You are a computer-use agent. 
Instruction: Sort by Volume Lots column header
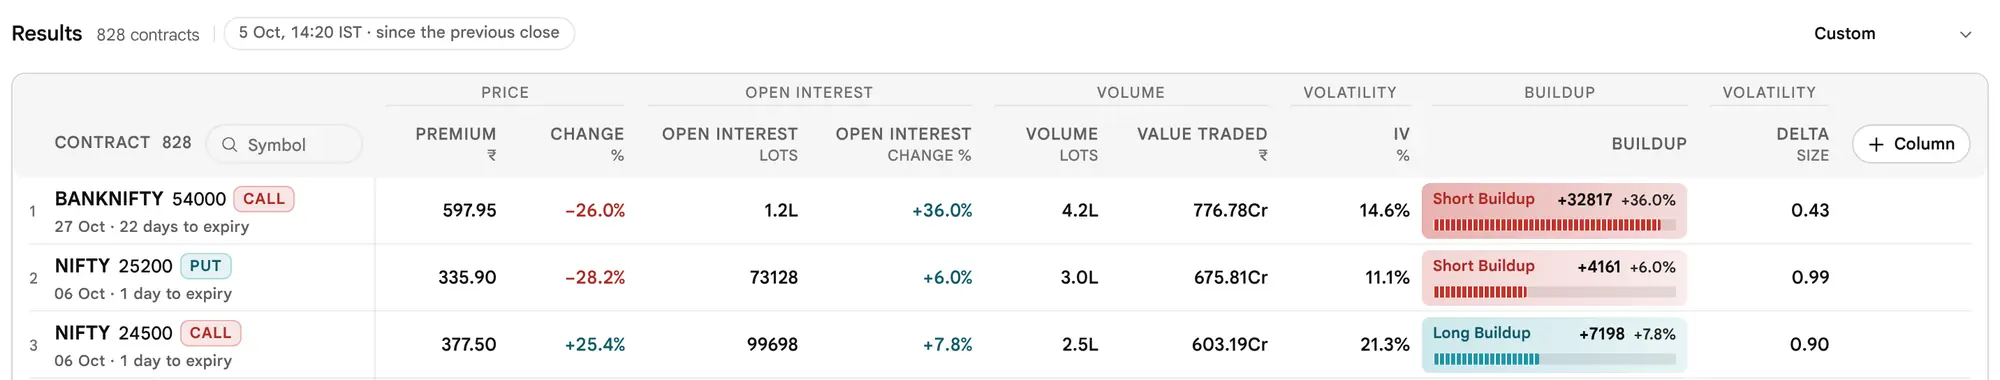(1062, 144)
